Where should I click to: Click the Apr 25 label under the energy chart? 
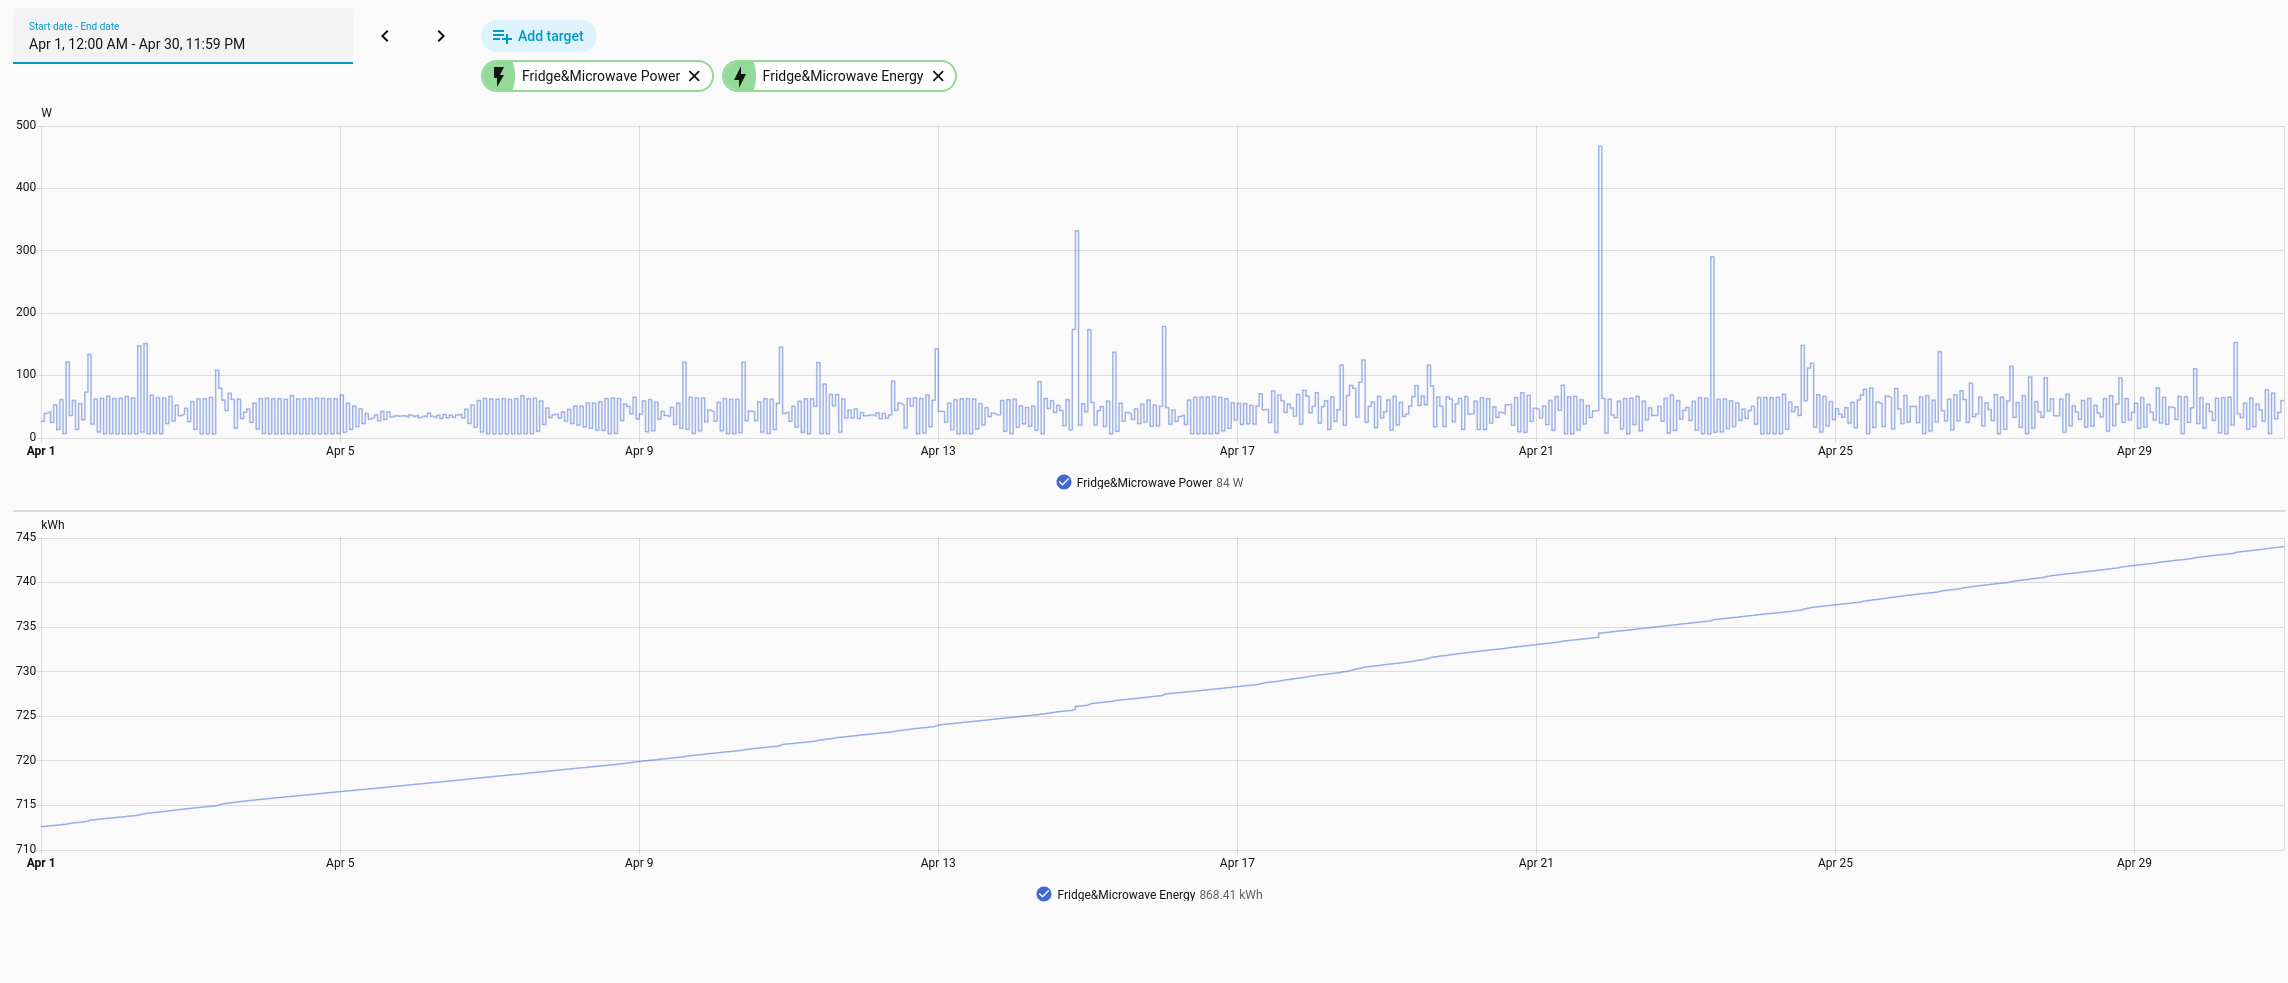(x=1835, y=863)
